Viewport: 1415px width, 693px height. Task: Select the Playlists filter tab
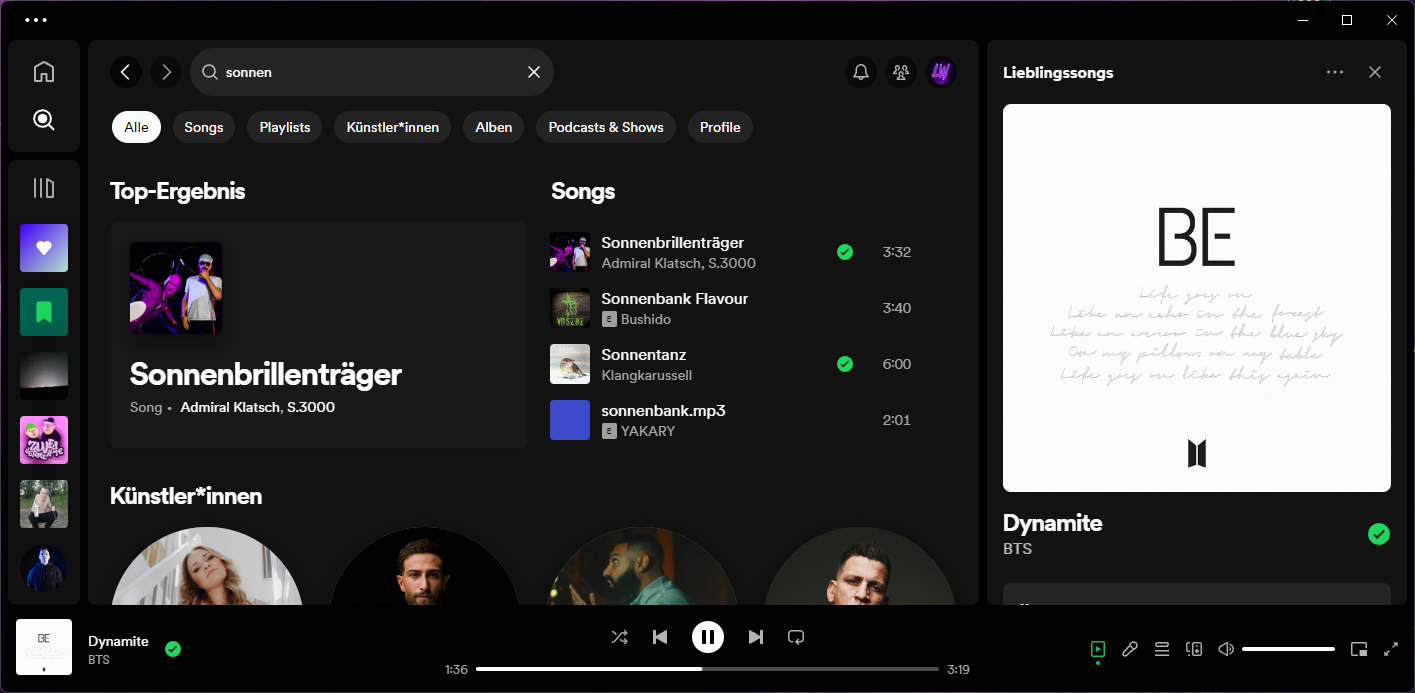pos(285,127)
